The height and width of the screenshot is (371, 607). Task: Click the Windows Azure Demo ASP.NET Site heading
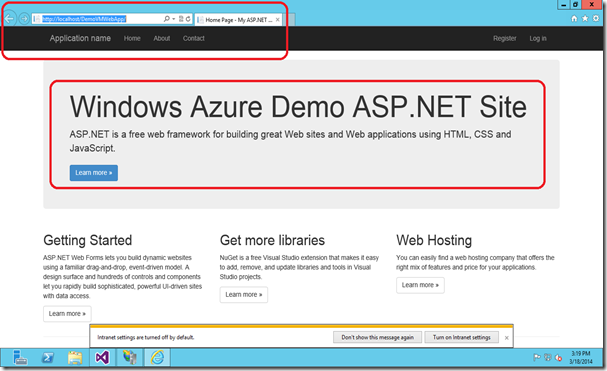pos(298,106)
